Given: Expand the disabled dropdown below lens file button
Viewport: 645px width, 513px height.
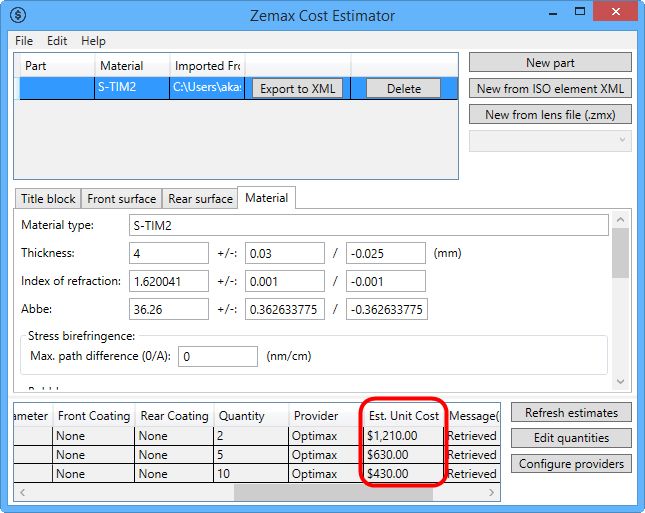Looking at the screenshot, I should (550, 141).
